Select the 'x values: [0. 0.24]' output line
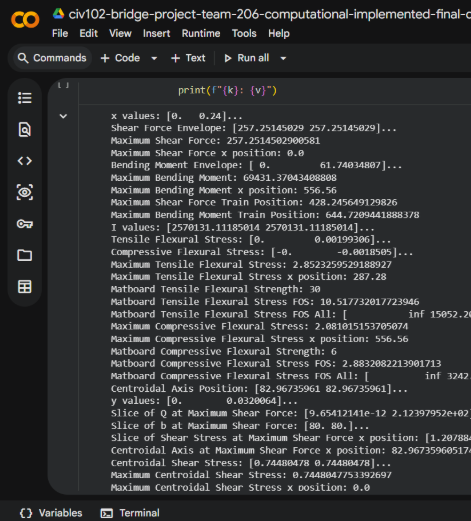This screenshot has width=471, height=521. 177,116
